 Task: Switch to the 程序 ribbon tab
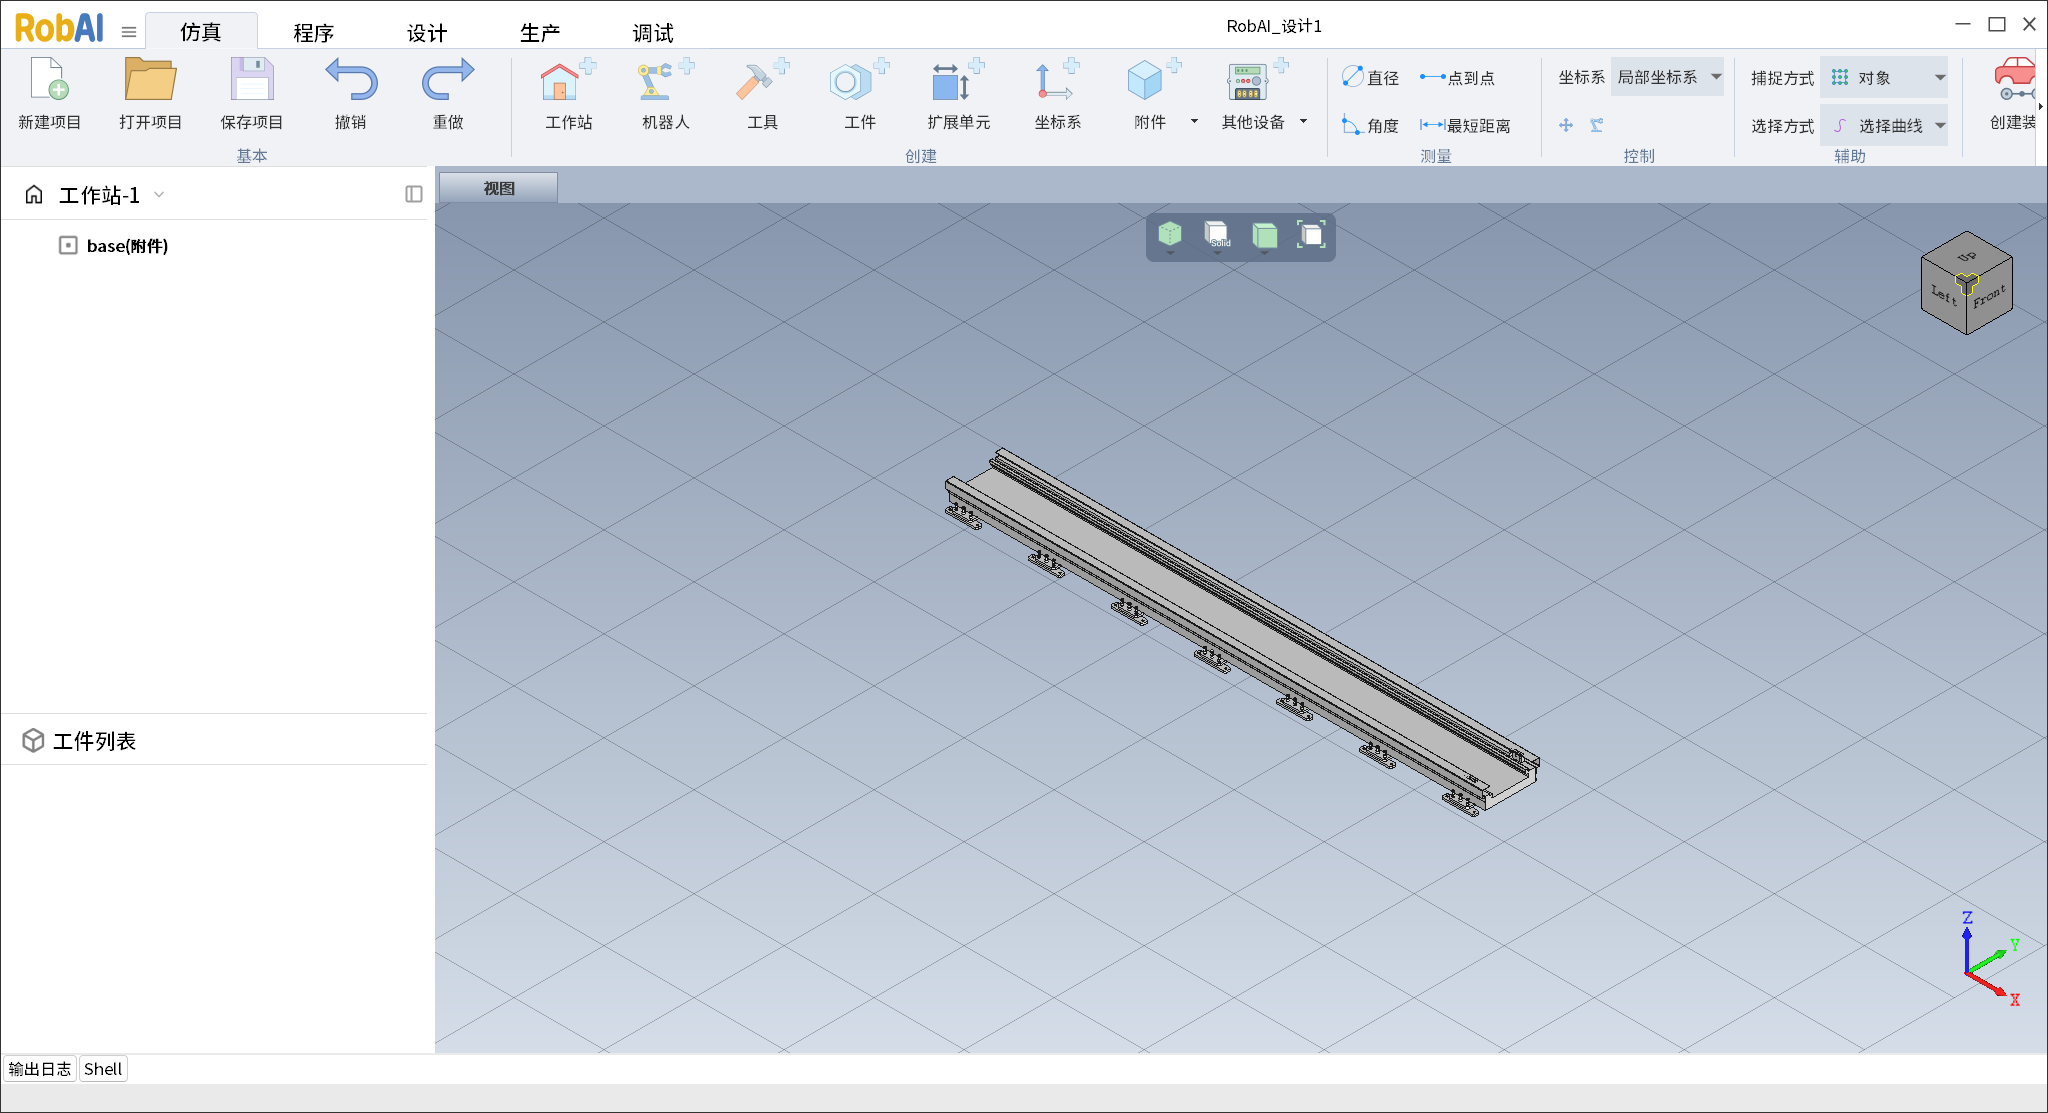[x=313, y=33]
